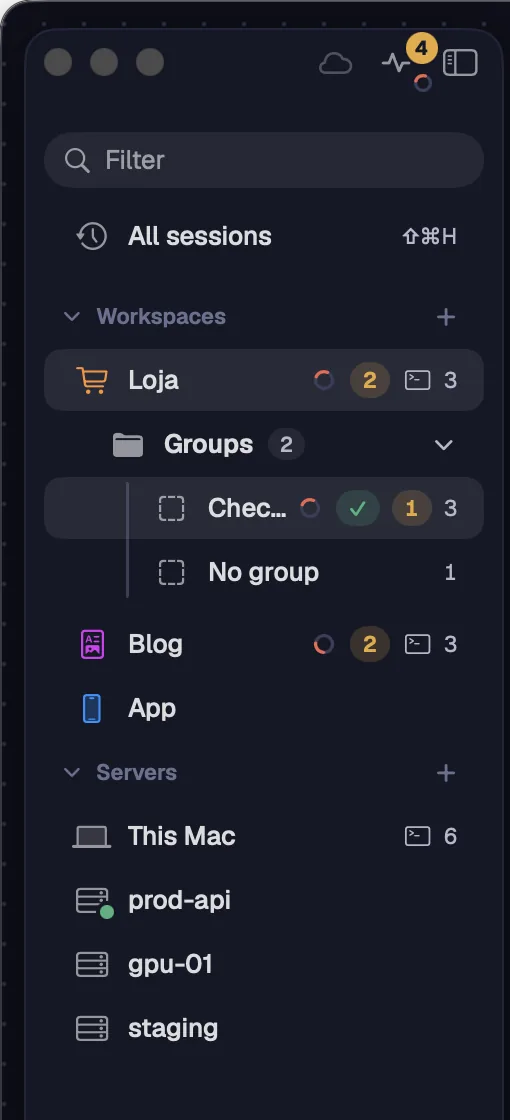Toggle the sidebar panel icon
Viewport: 510px width, 1120px height.
tap(461, 63)
